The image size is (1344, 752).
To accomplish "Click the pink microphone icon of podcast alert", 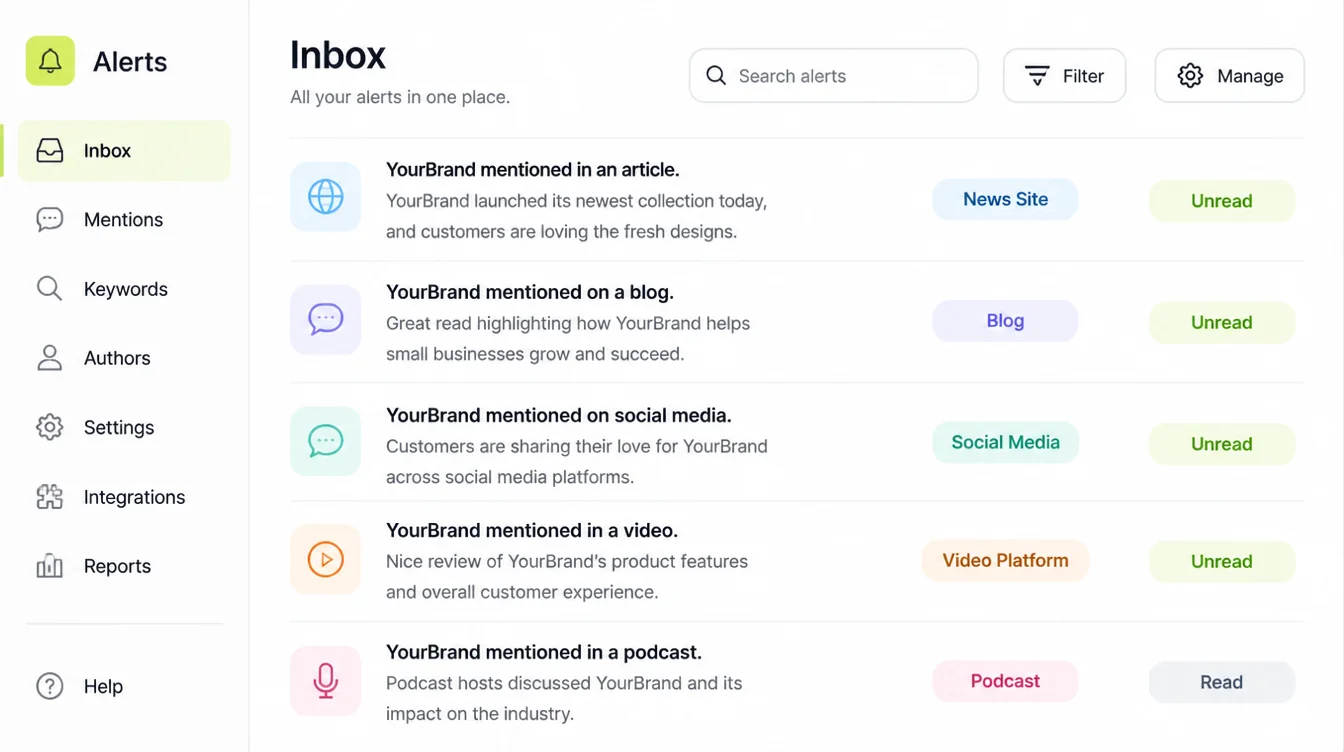I will coord(326,681).
